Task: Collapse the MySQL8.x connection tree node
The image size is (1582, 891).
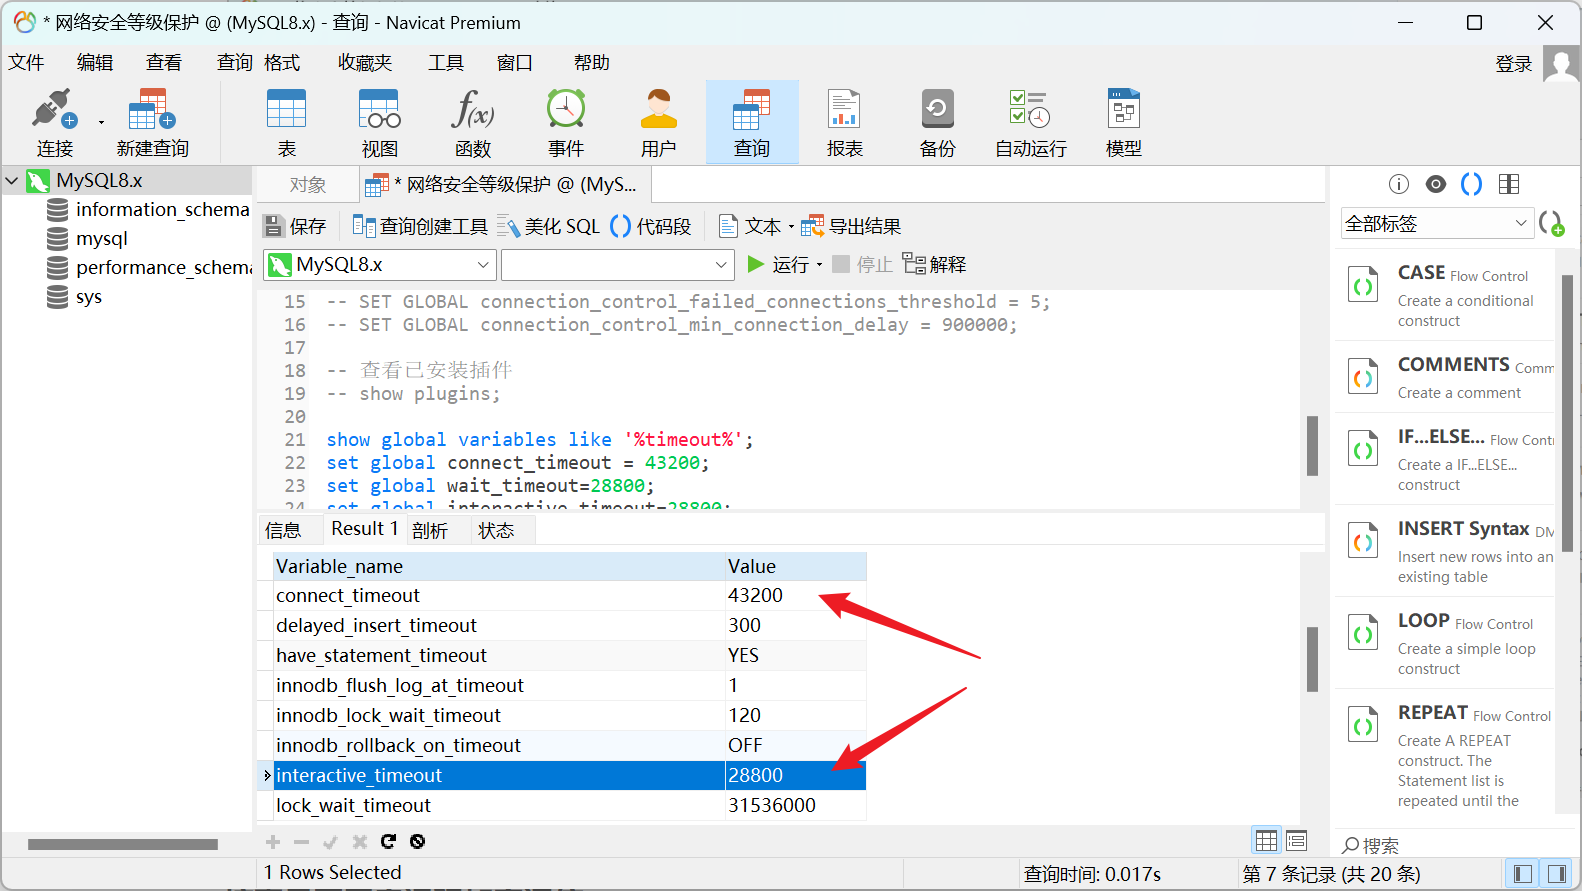Action: [13, 181]
